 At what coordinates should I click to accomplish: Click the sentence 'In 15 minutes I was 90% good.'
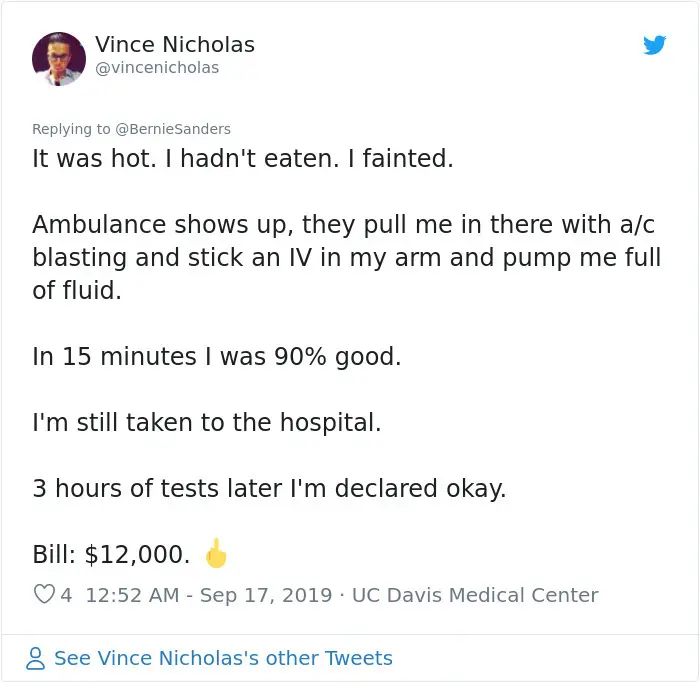point(216,356)
